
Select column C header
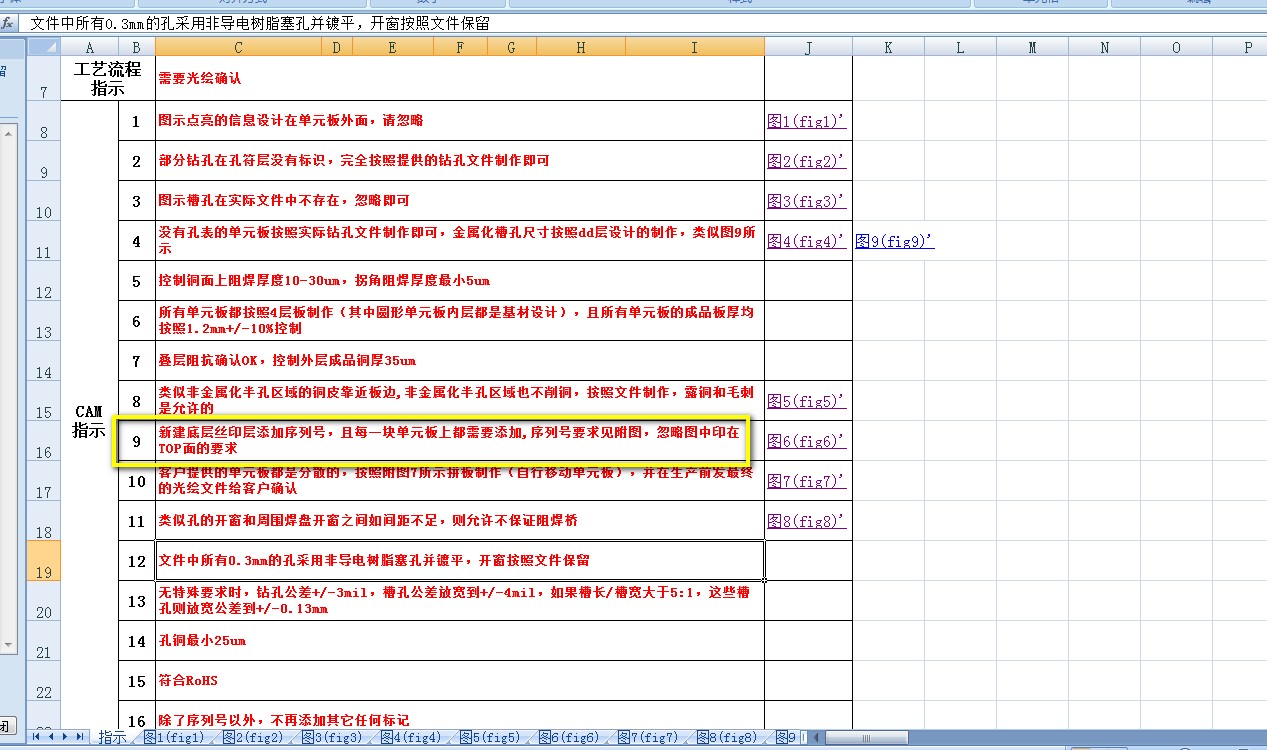click(x=238, y=47)
